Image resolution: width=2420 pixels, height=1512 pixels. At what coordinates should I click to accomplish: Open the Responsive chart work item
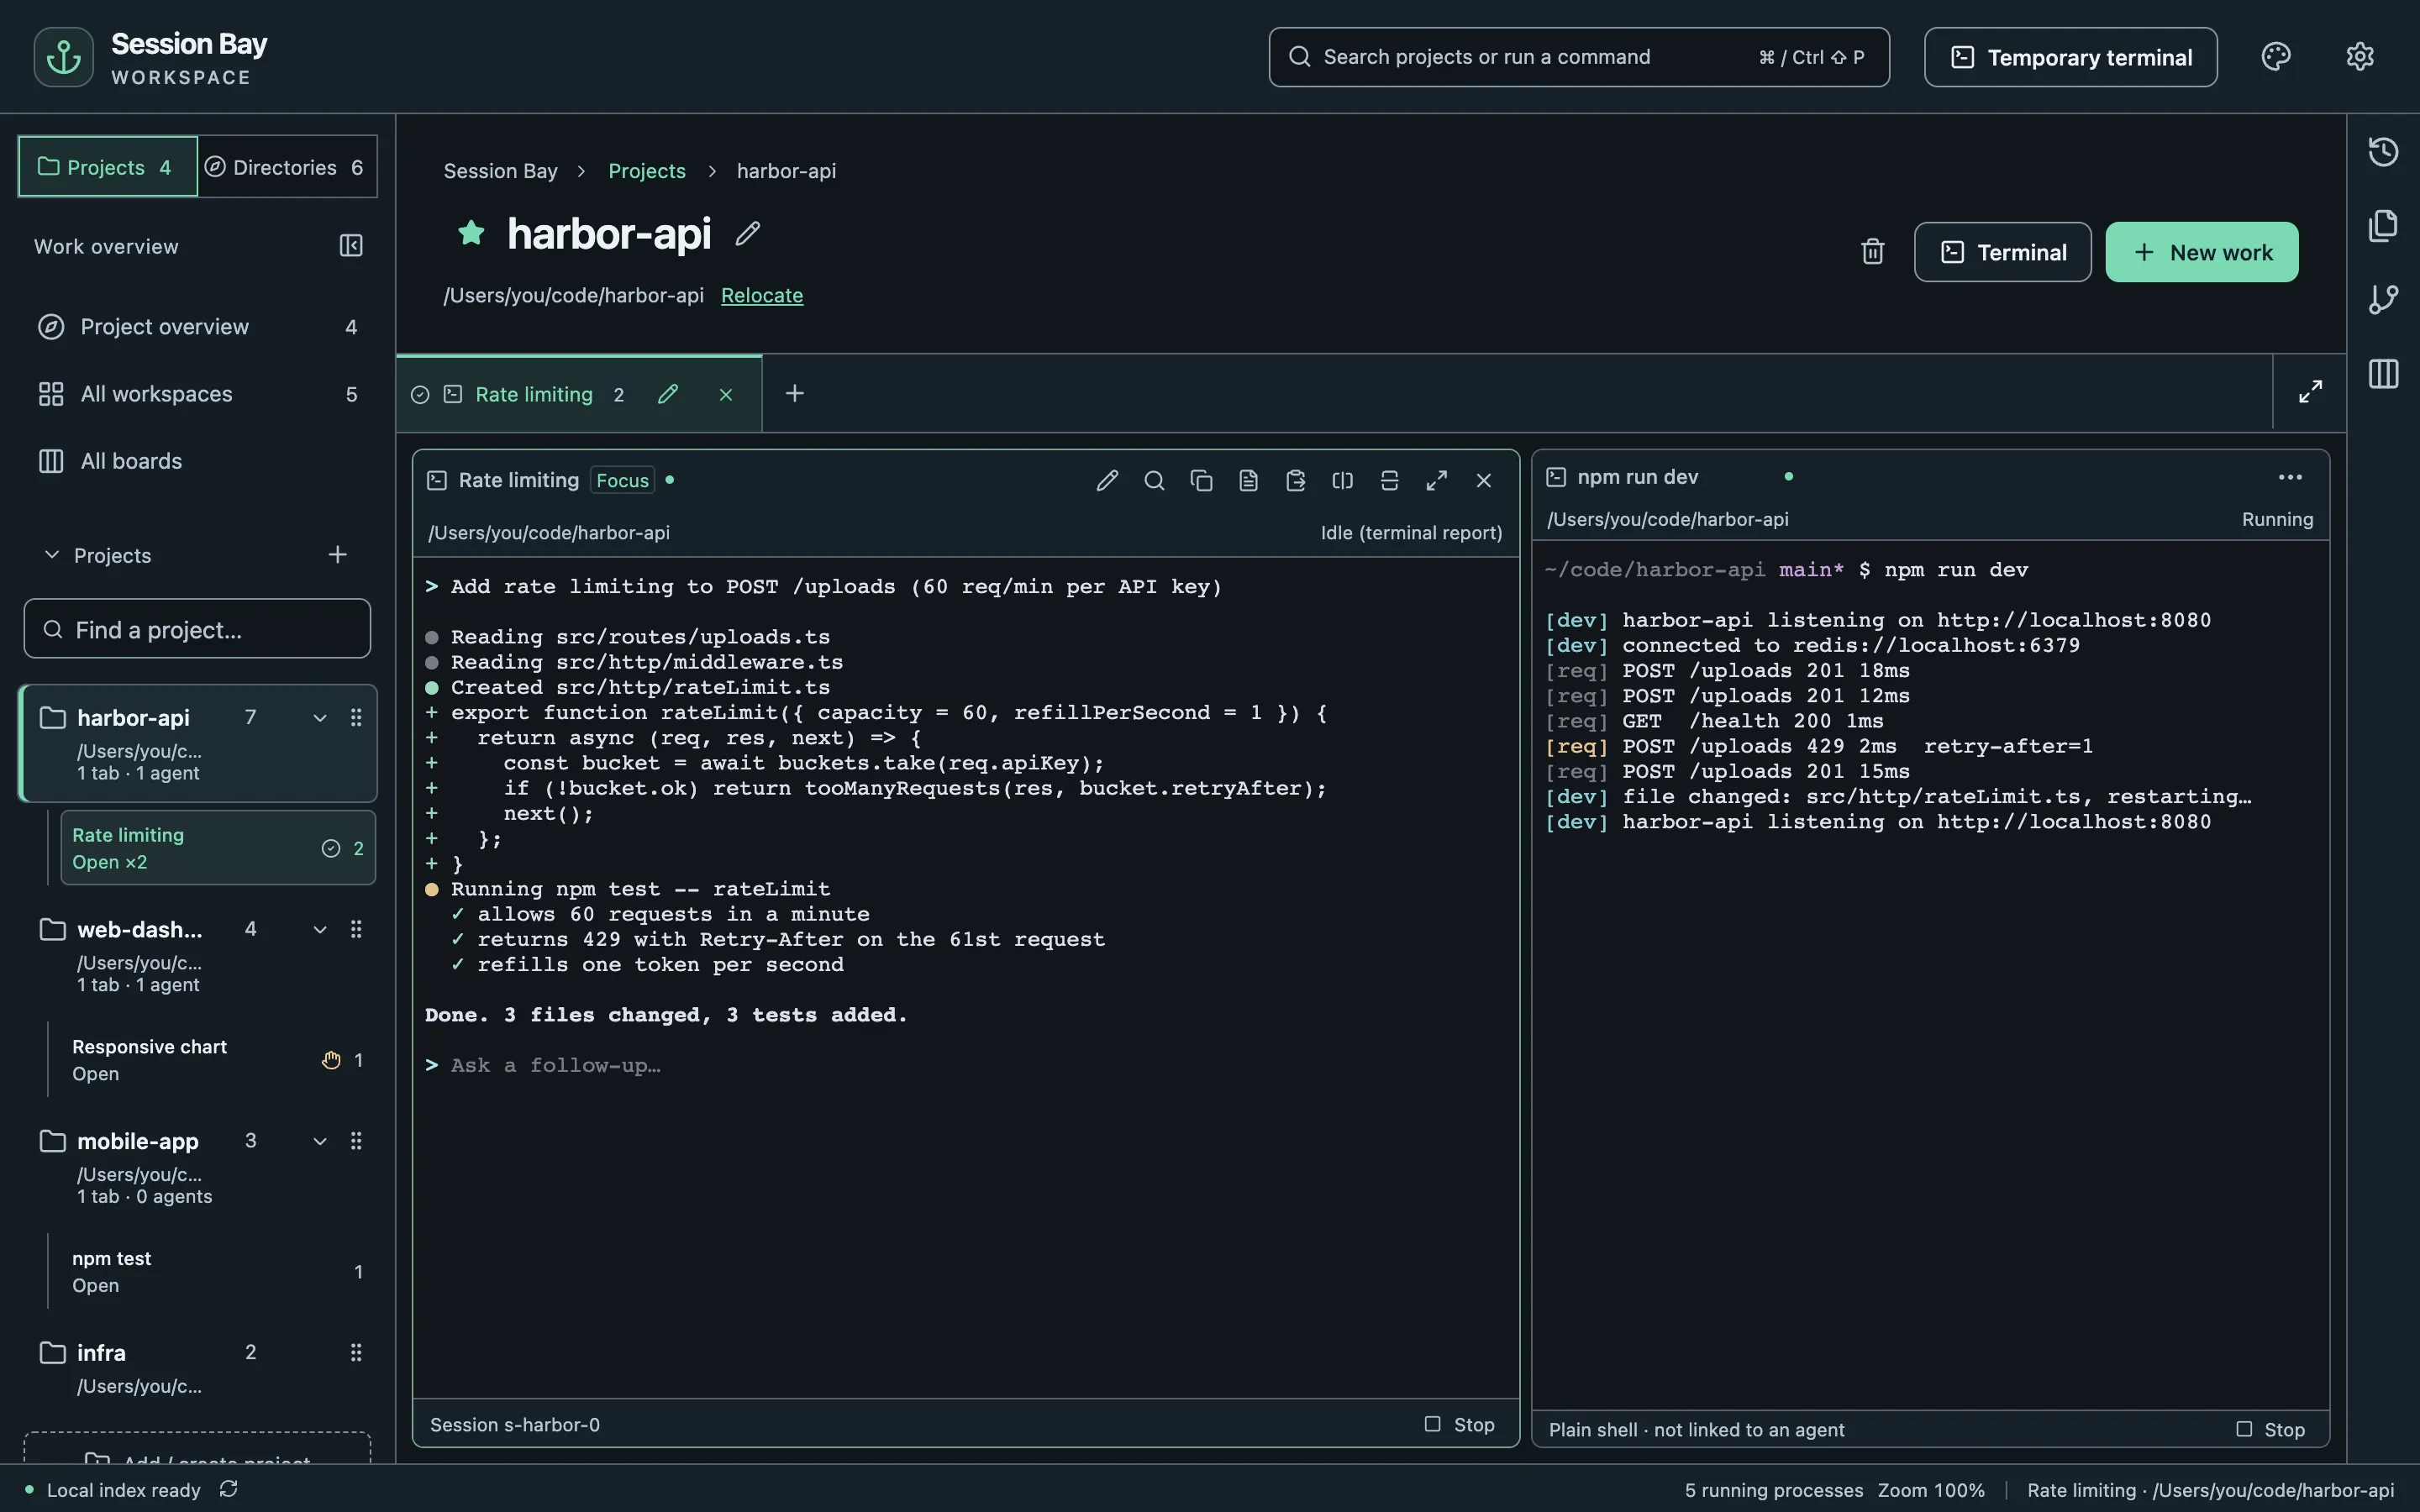click(217, 1060)
